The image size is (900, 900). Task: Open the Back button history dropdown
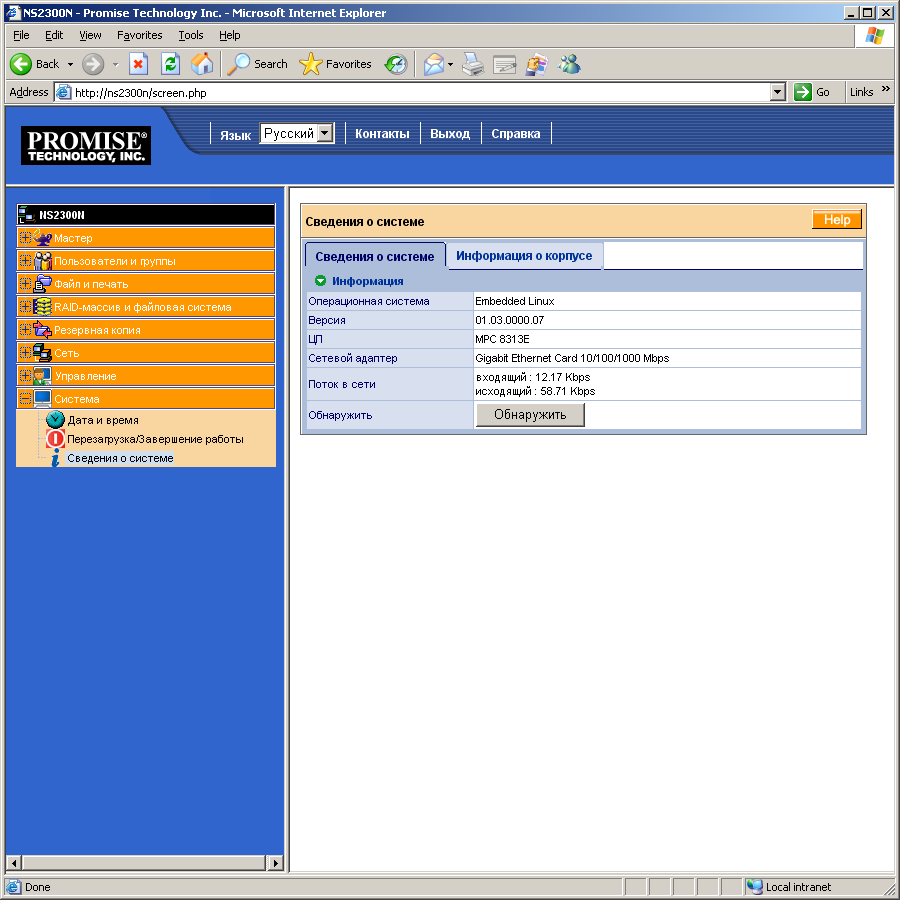click(x=70, y=64)
